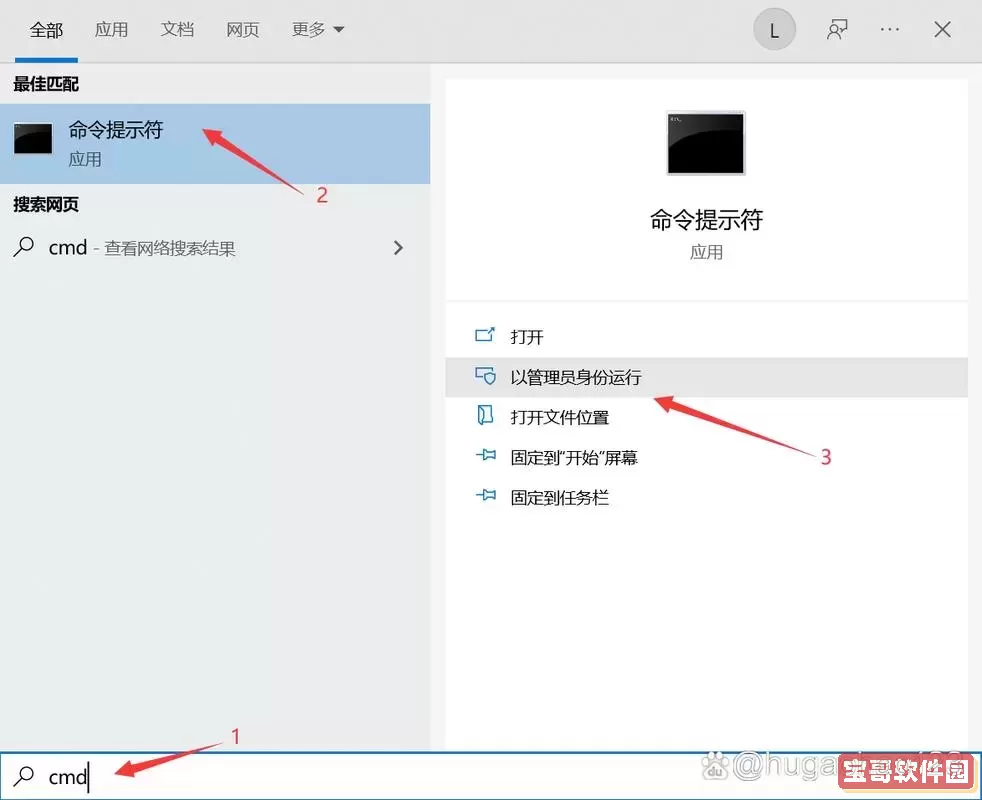Click the 最佳匹配 section header
This screenshot has width=982, height=800.
[46, 84]
